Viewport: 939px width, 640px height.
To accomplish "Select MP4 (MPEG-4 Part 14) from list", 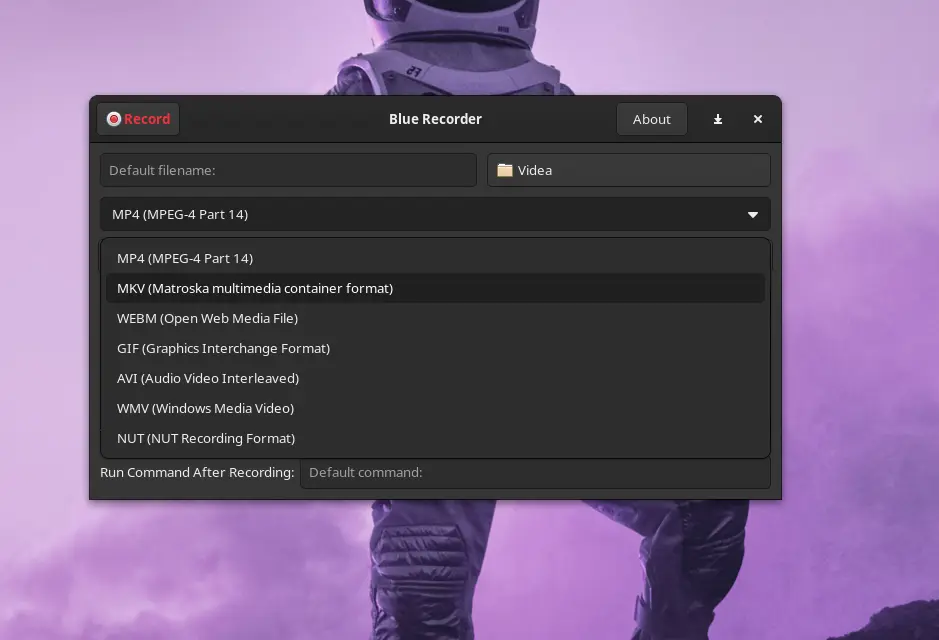I will [x=435, y=258].
